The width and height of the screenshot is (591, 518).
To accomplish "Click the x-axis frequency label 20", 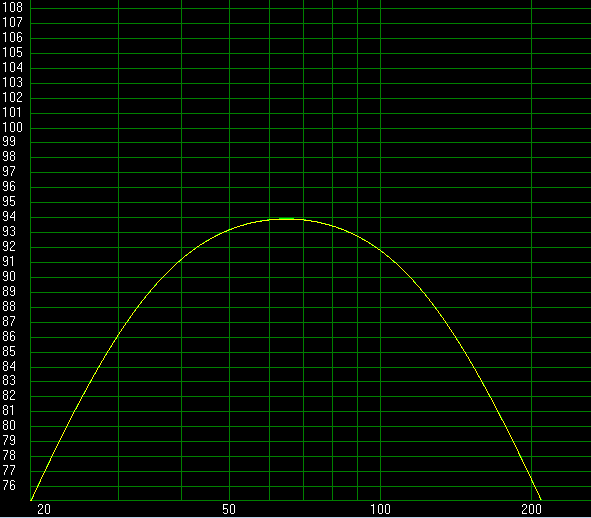I will pos(44,509).
